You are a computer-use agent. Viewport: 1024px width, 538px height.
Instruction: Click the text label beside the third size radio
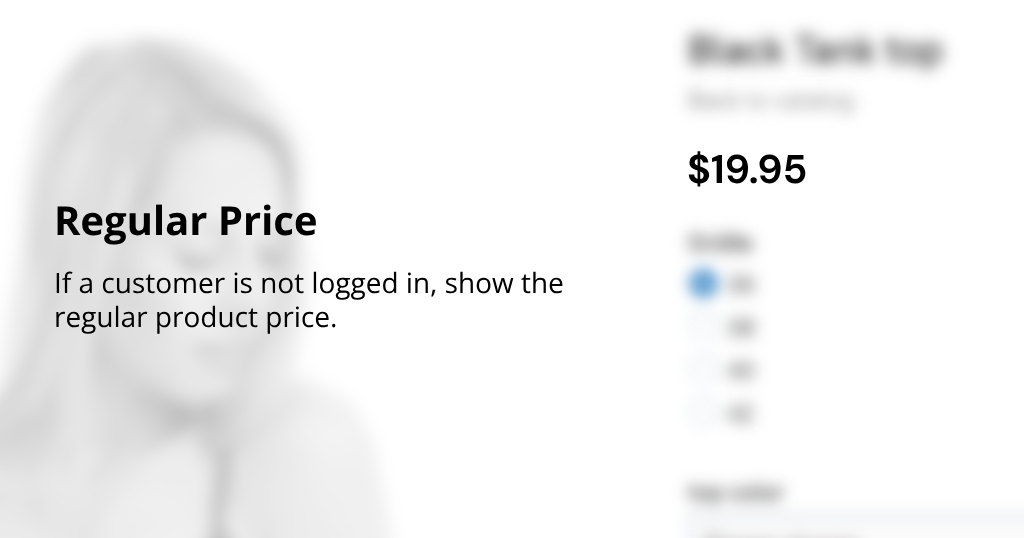tap(741, 371)
